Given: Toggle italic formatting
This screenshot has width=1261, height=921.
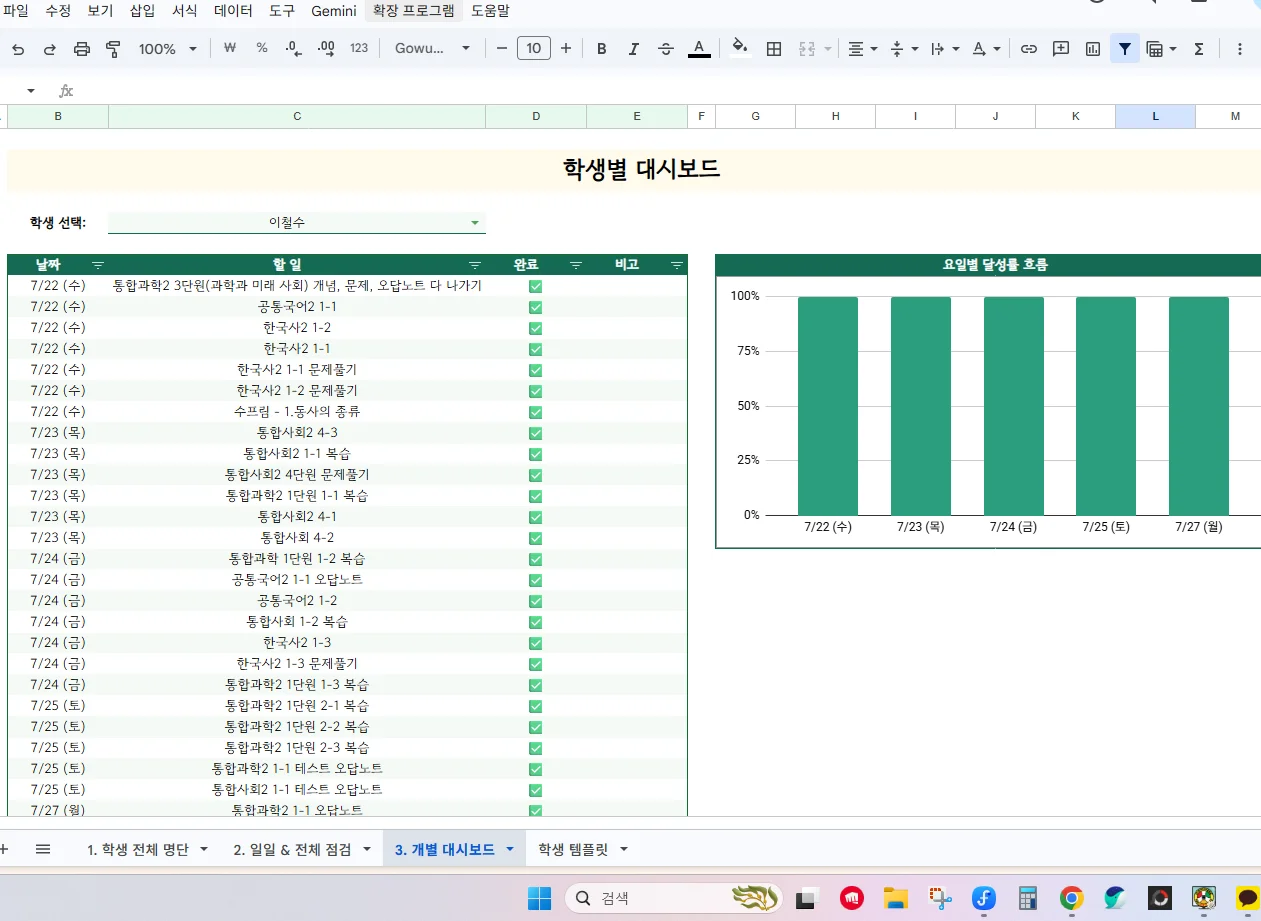Looking at the screenshot, I should tap(633, 48).
